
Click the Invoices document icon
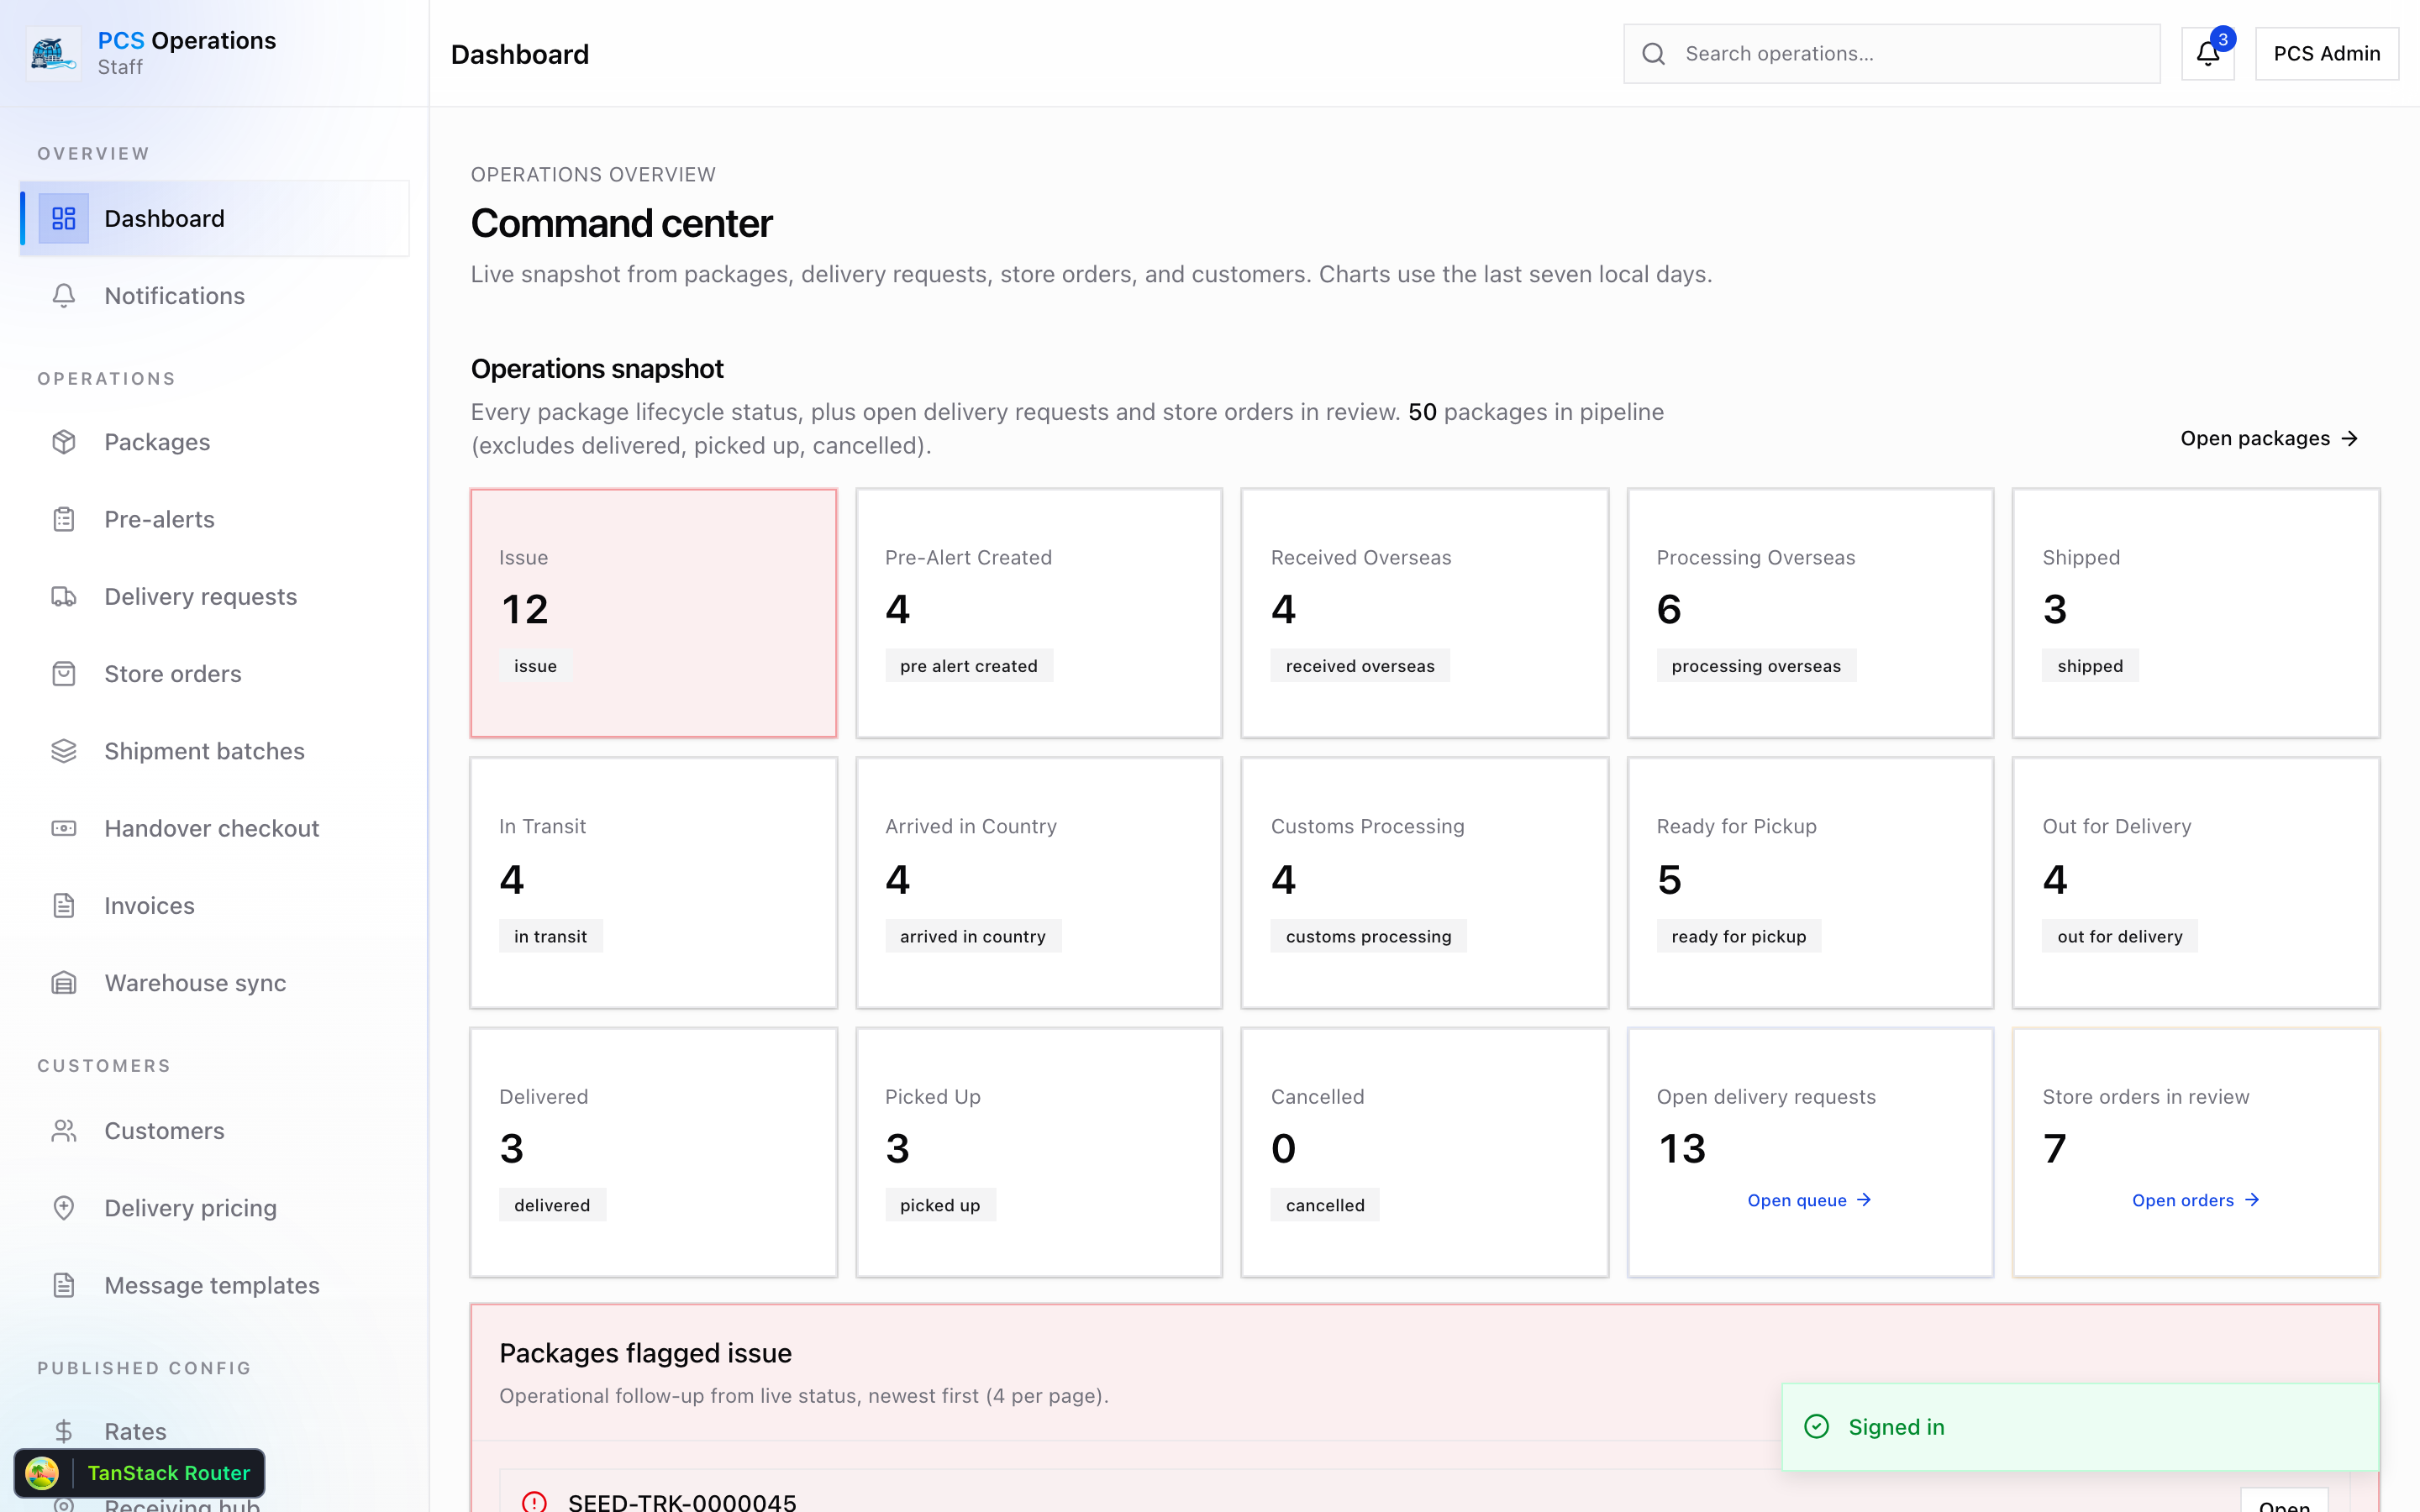64,906
